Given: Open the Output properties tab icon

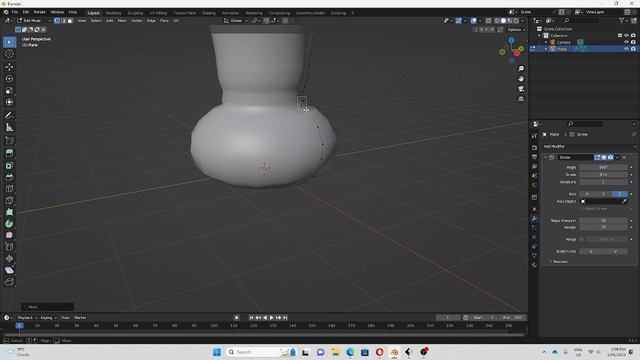Looking at the screenshot, I should click(534, 157).
